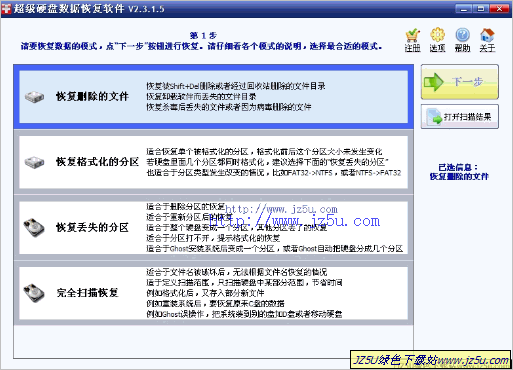Click the Ghost安装系统 description line under 恢复丢失的分区

[x=275, y=248]
